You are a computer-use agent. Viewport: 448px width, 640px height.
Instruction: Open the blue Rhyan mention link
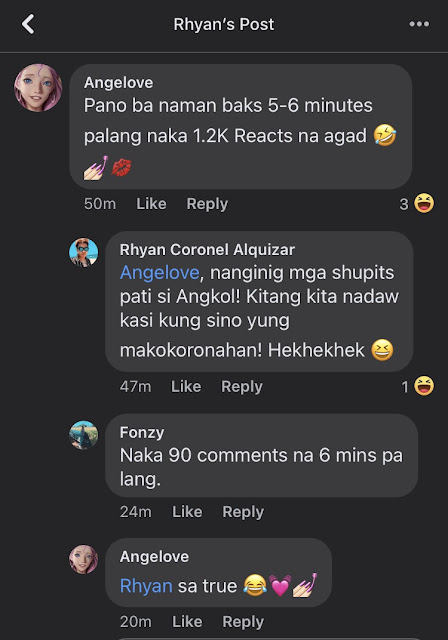pos(146,586)
